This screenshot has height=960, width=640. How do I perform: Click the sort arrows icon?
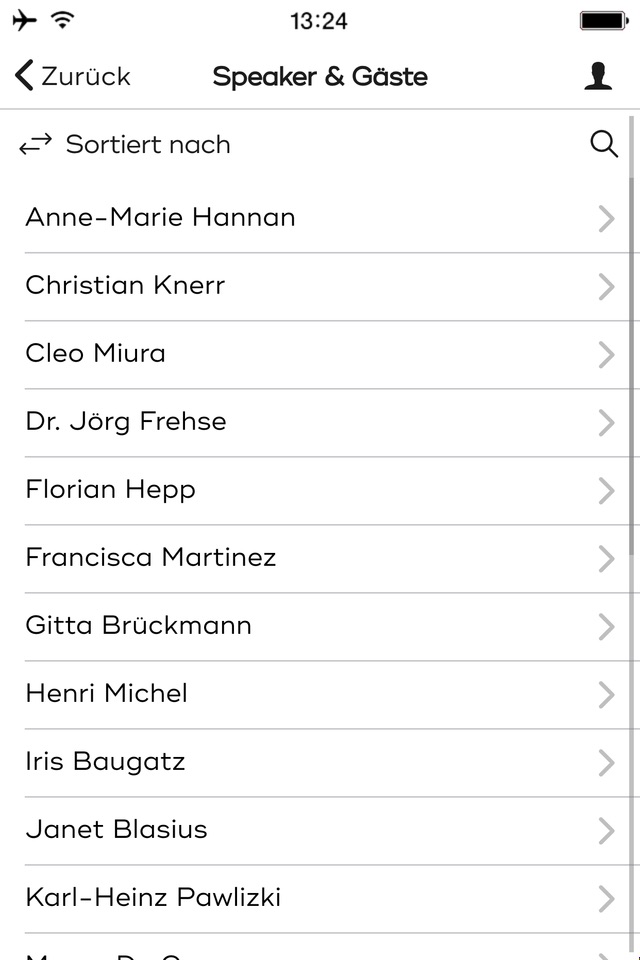click(36, 146)
